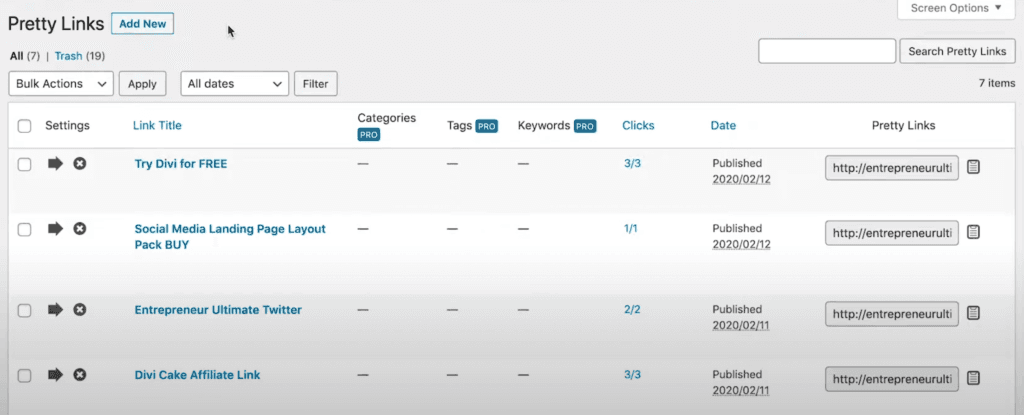Image resolution: width=1024 pixels, height=415 pixels.
Task: Click the redirect arrow icon for Divi Cake Affiliate Link
Action: pos(56,375)
